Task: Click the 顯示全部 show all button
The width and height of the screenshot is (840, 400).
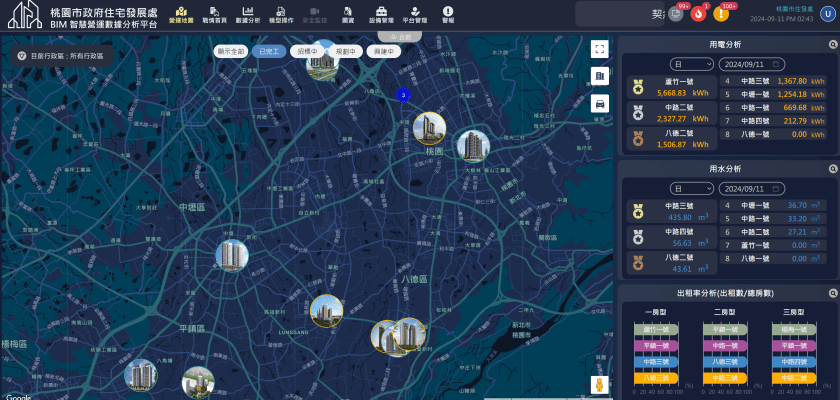Action: pyautogui.click(x=231, y=50)
